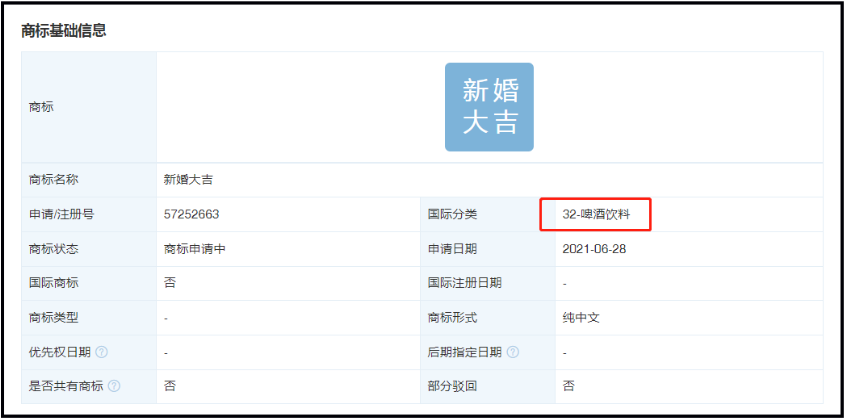Click the 商标类型 label cell
The width and height of the screenshot is (845, 419).
coord(89,318)
